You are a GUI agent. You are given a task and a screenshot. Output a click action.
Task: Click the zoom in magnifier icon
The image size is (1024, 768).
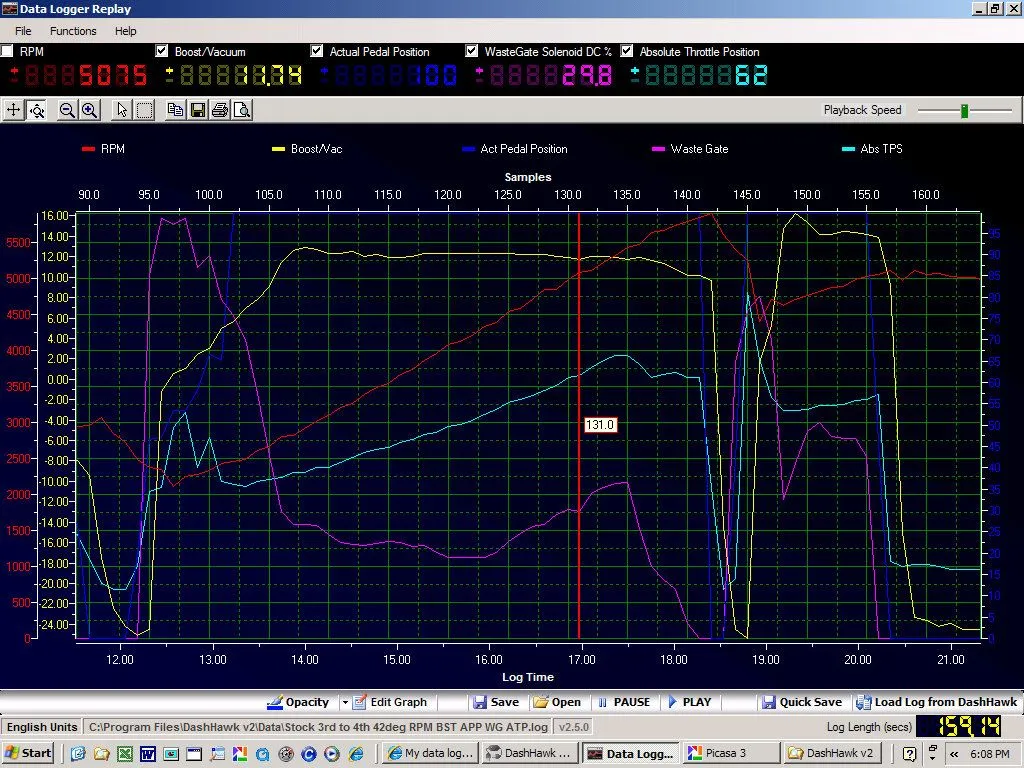pos(89,110)
